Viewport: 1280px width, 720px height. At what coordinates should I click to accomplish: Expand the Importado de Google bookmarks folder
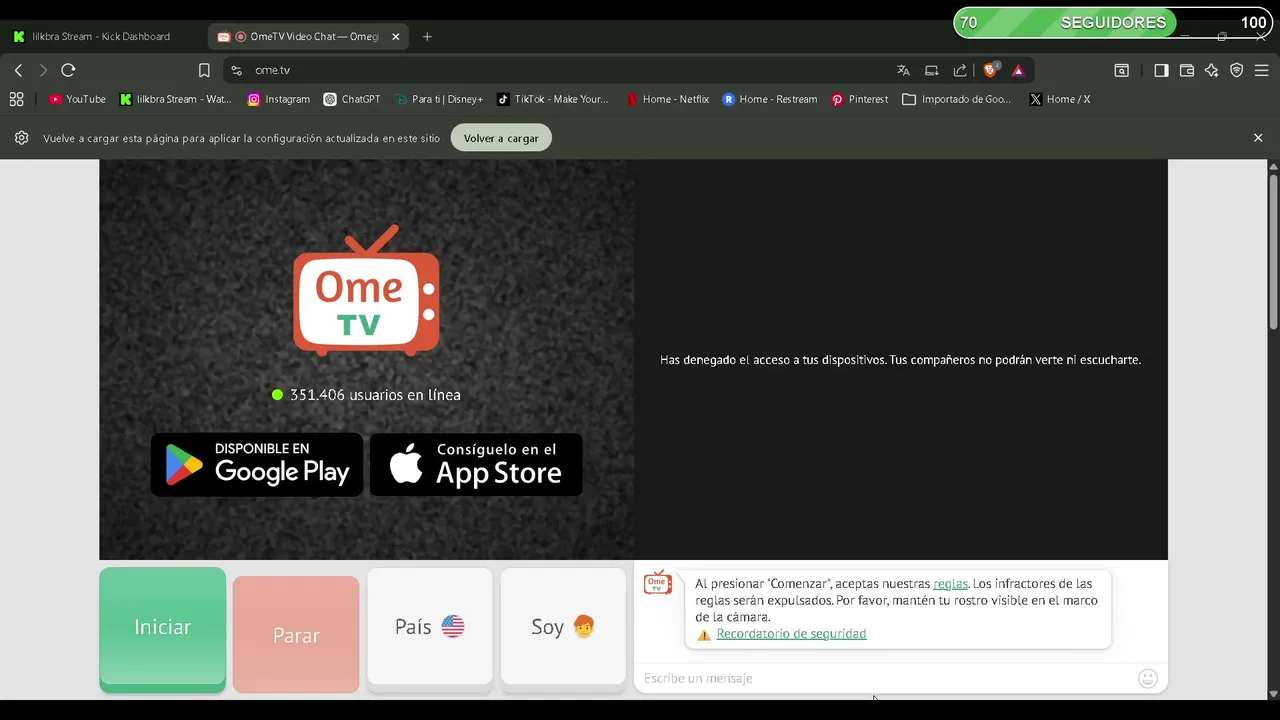click(x=957, y=99)
